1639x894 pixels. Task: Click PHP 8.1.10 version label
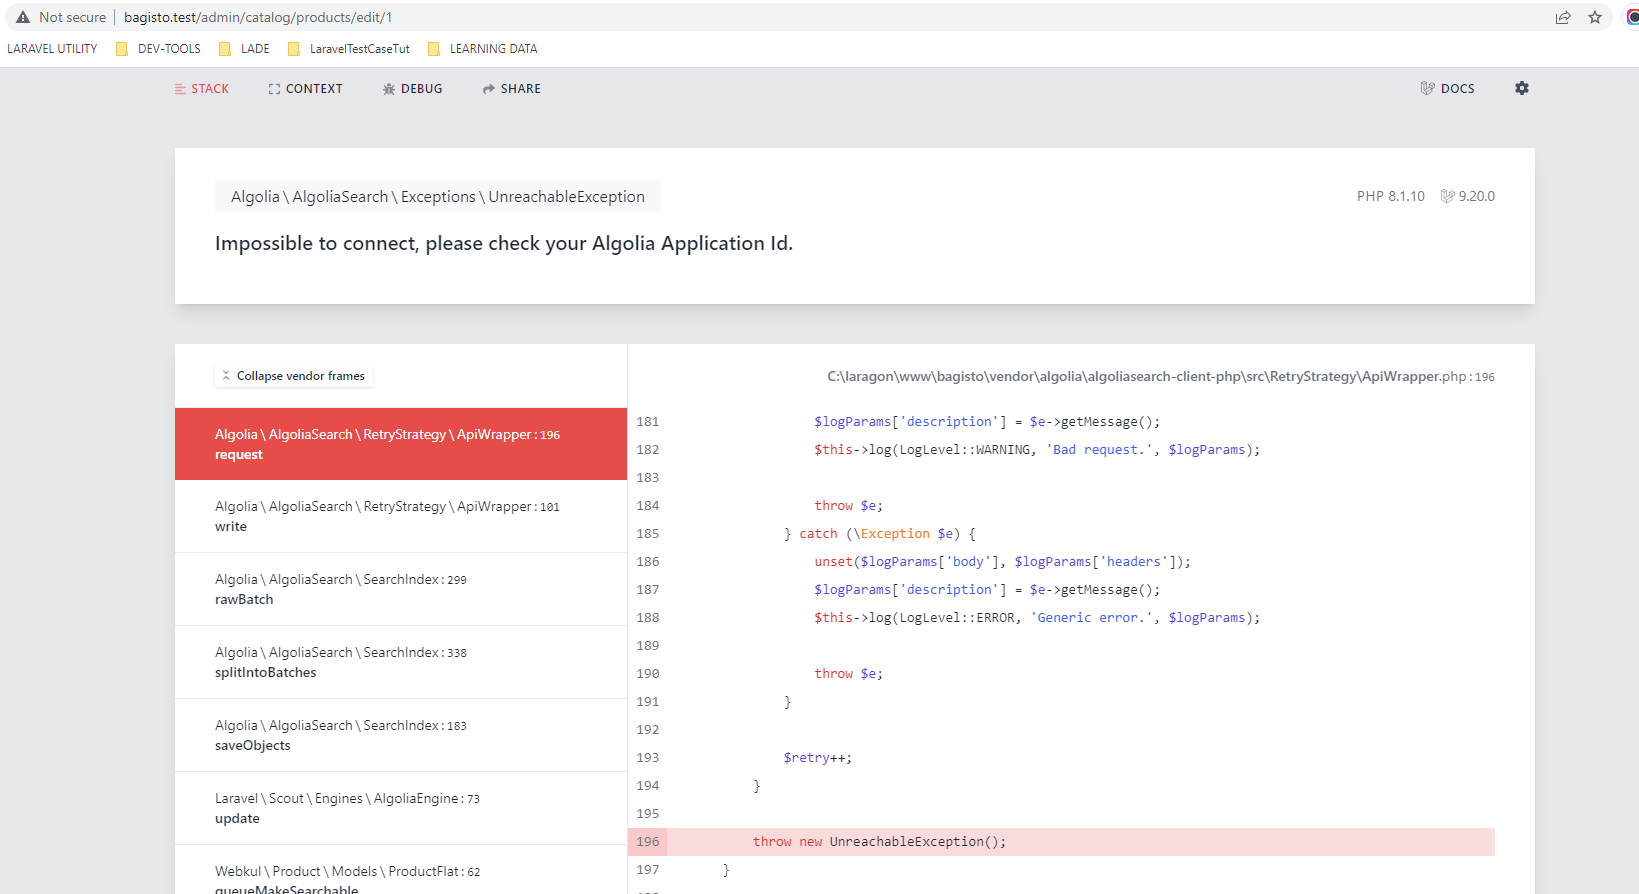coord(1391,196)
